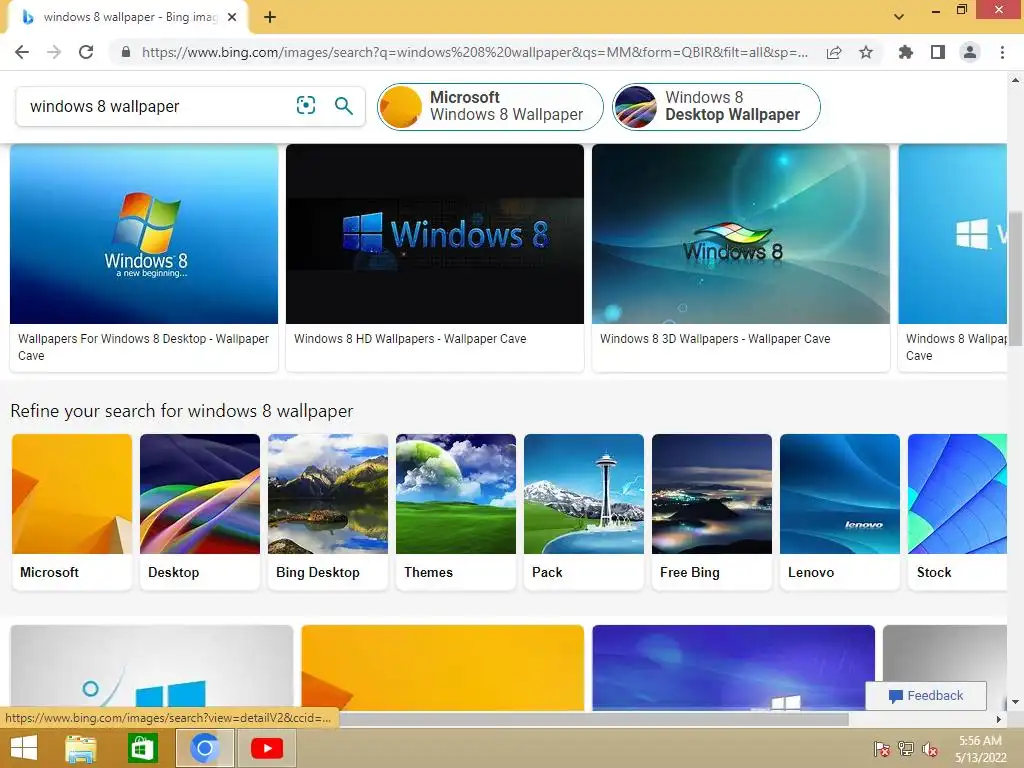1024x768 pixels.
Task: Open Action Center flag in tray
Action: tap(882, 748)
